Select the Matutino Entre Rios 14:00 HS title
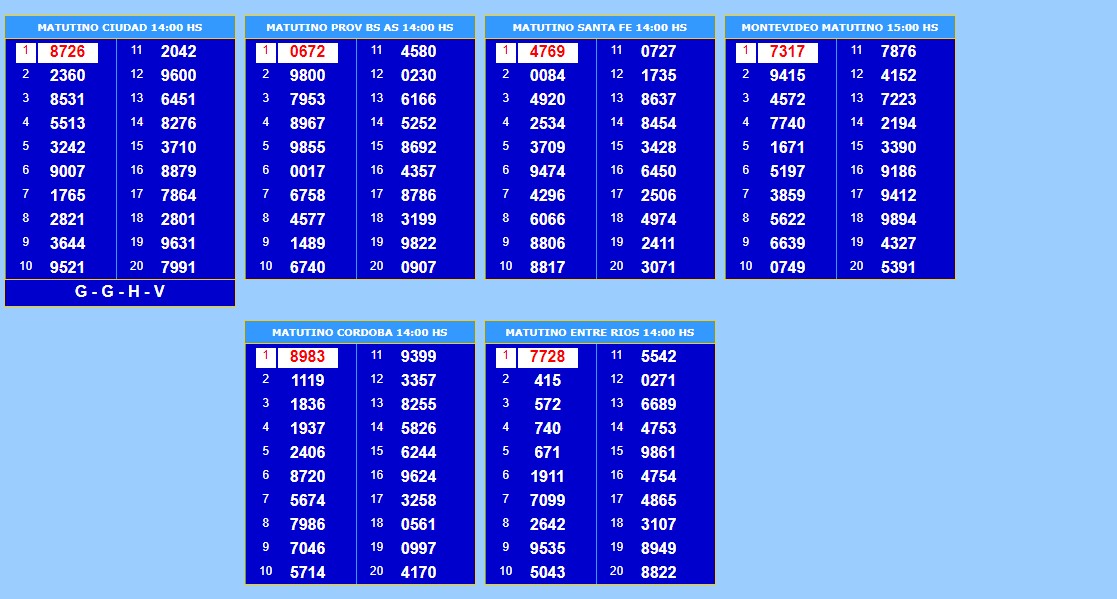Screen dimensions: 1117x599 pos(599,332)
